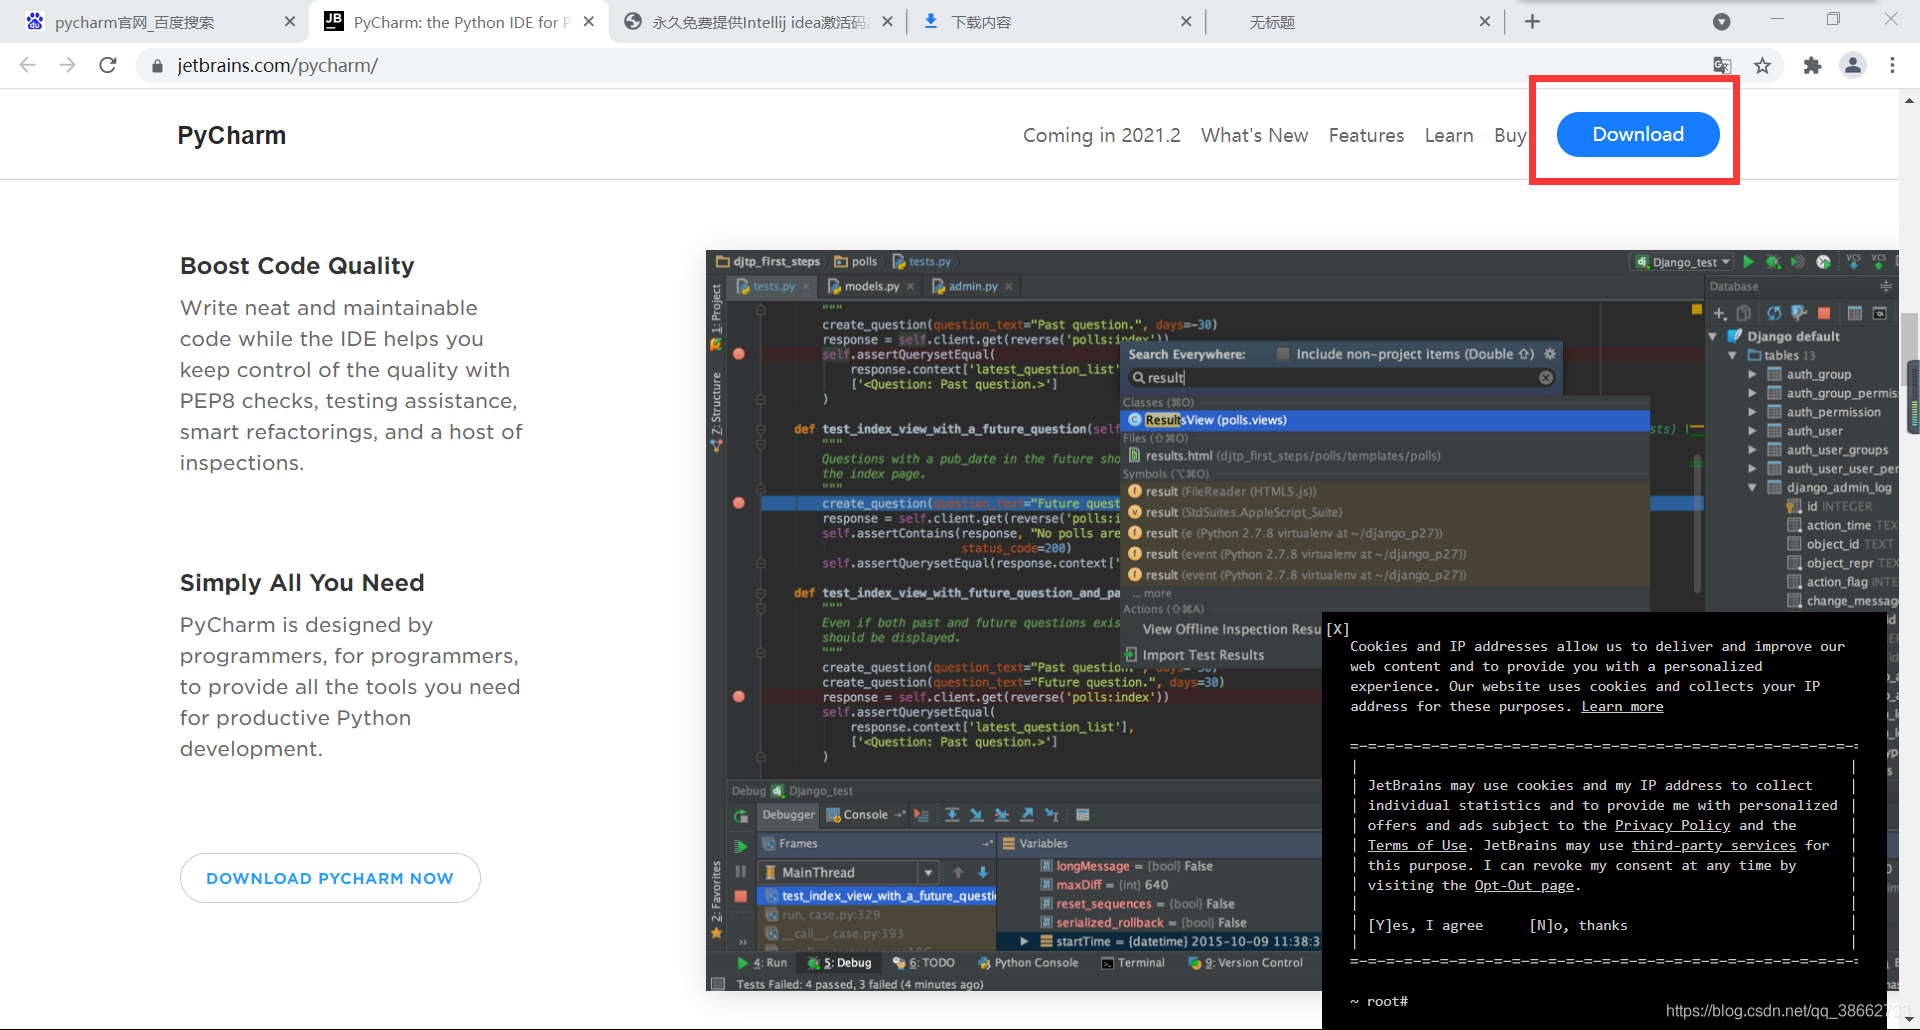Open the third-party services link
The image size is (1920, 1030).
[x=1714, y=846]
